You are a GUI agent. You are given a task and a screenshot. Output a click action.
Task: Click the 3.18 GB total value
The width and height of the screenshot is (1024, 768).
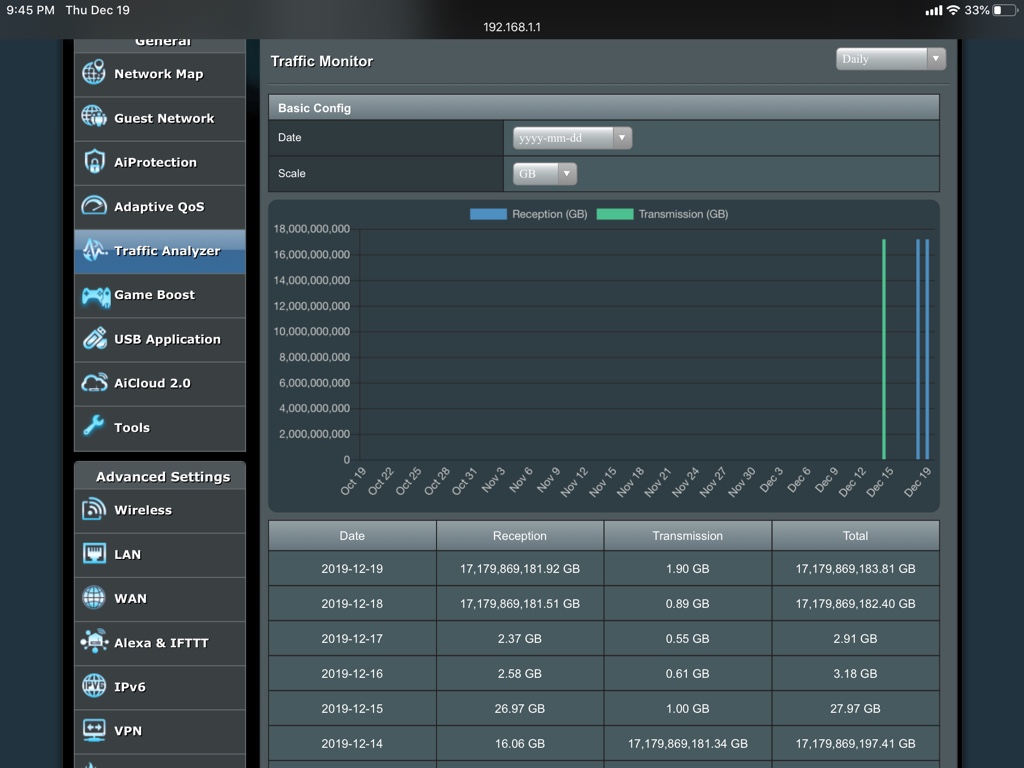click(856, 674)
